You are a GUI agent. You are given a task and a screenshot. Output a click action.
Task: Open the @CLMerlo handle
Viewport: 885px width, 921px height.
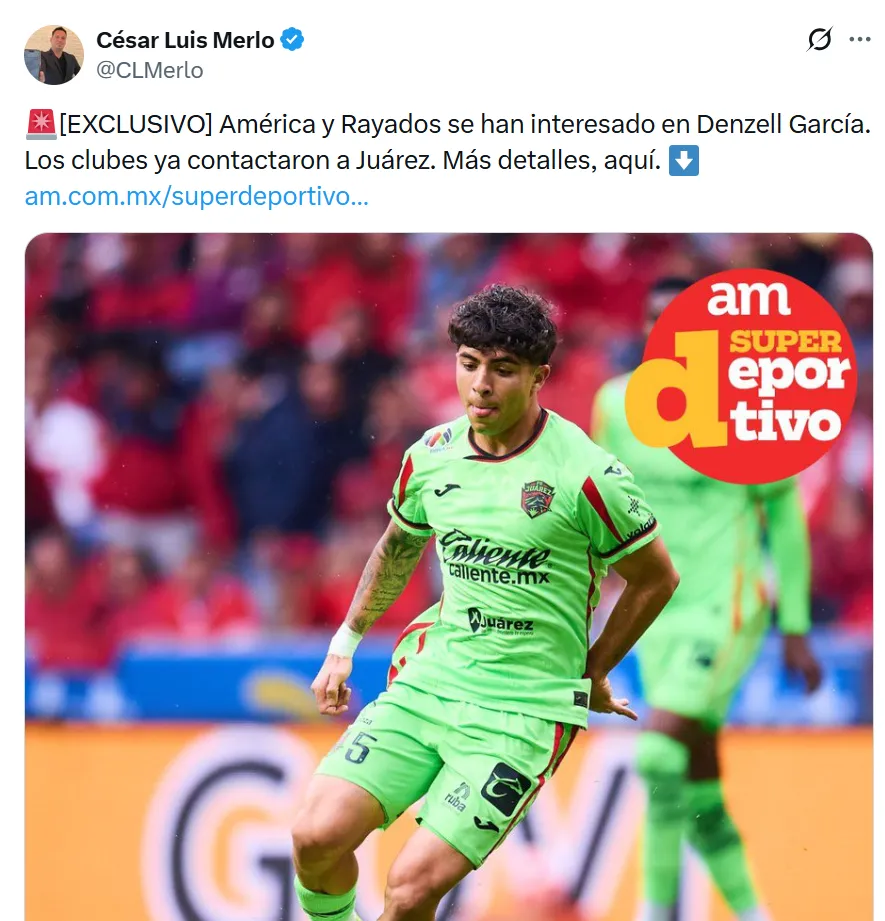[x=150, y=70]
